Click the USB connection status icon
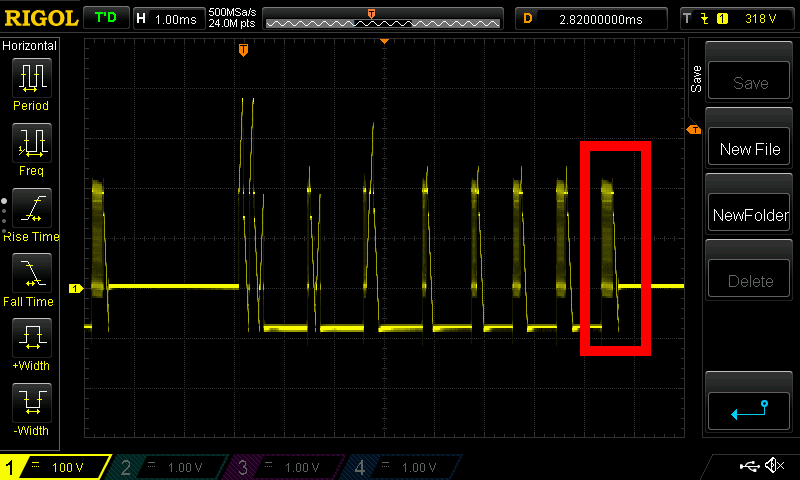The width and height of the screenshot is (800, 480). (x=749, y=466)
